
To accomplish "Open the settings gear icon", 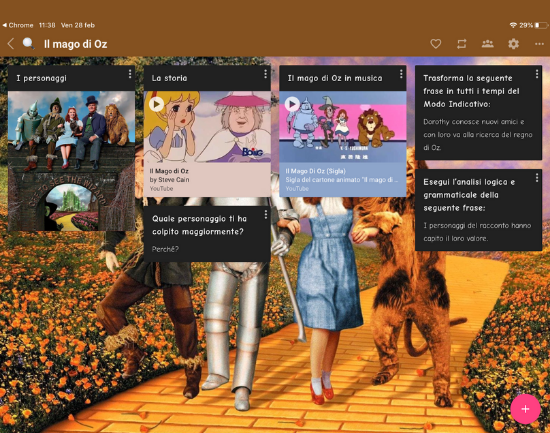I will [514, 44].
